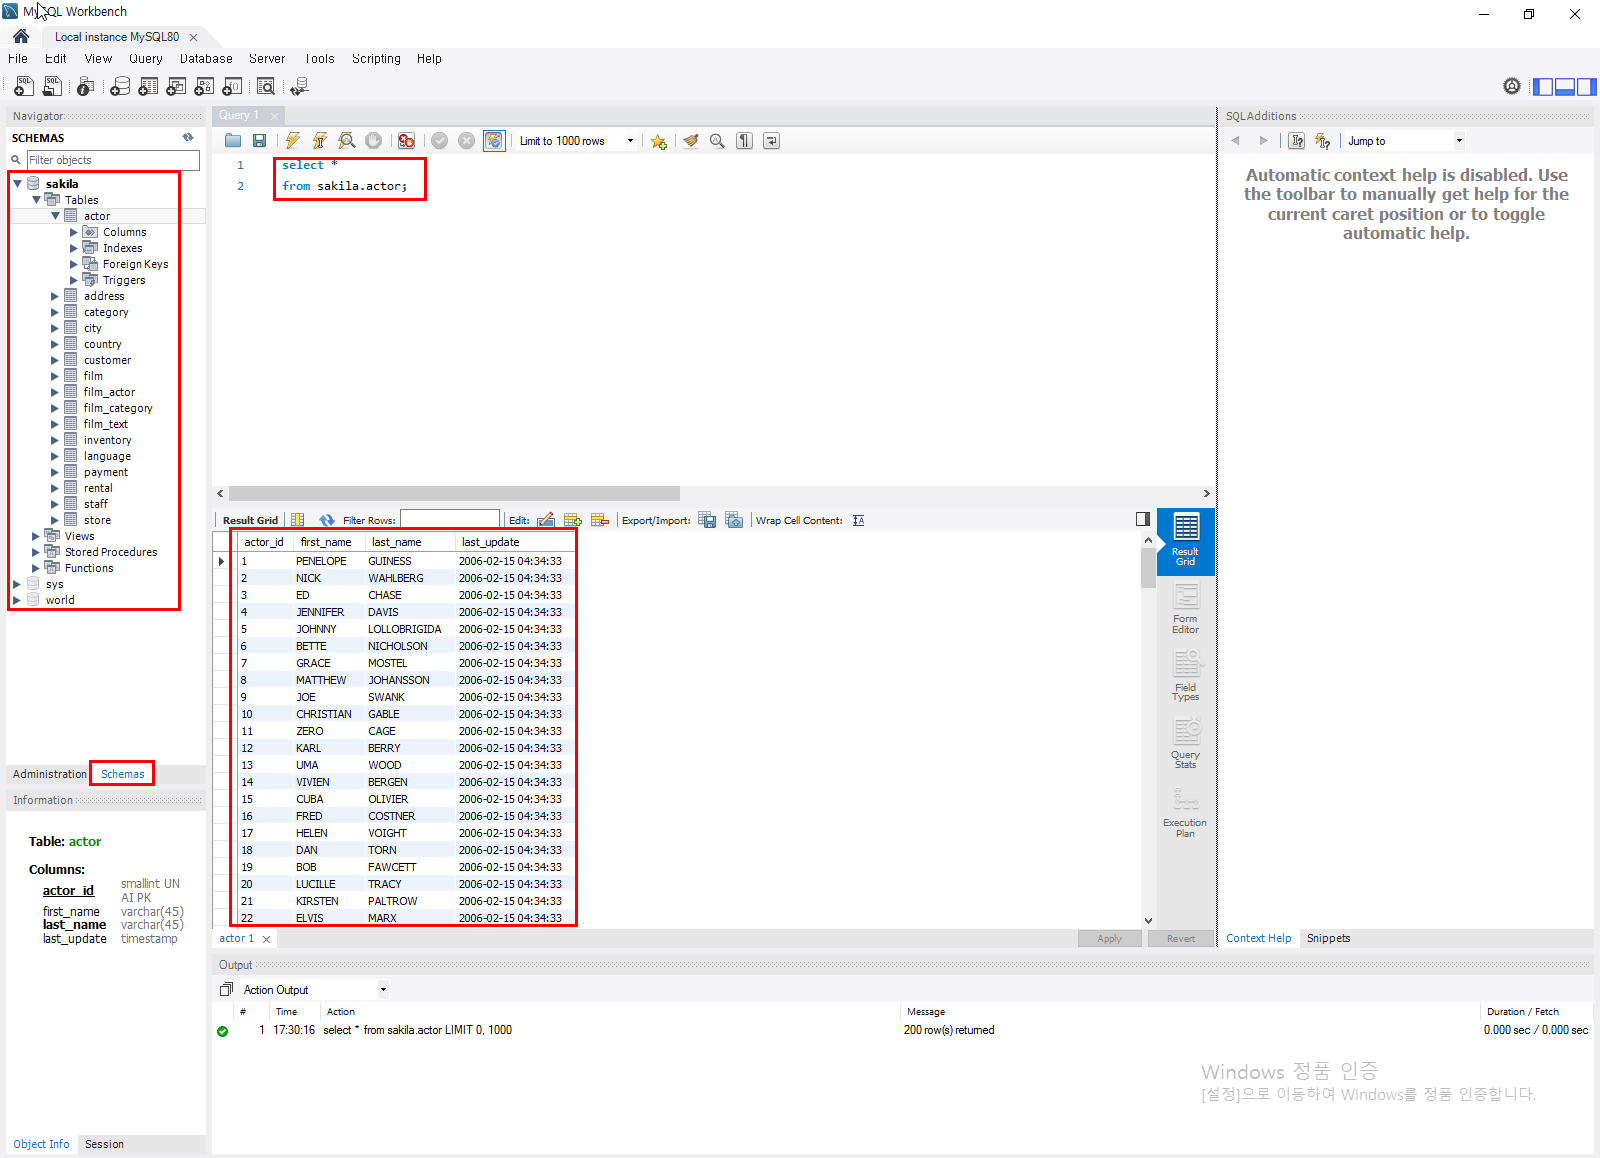This screenshot has width=1600, height=1158.
Task: Open the Database menu
Action: 206,59
